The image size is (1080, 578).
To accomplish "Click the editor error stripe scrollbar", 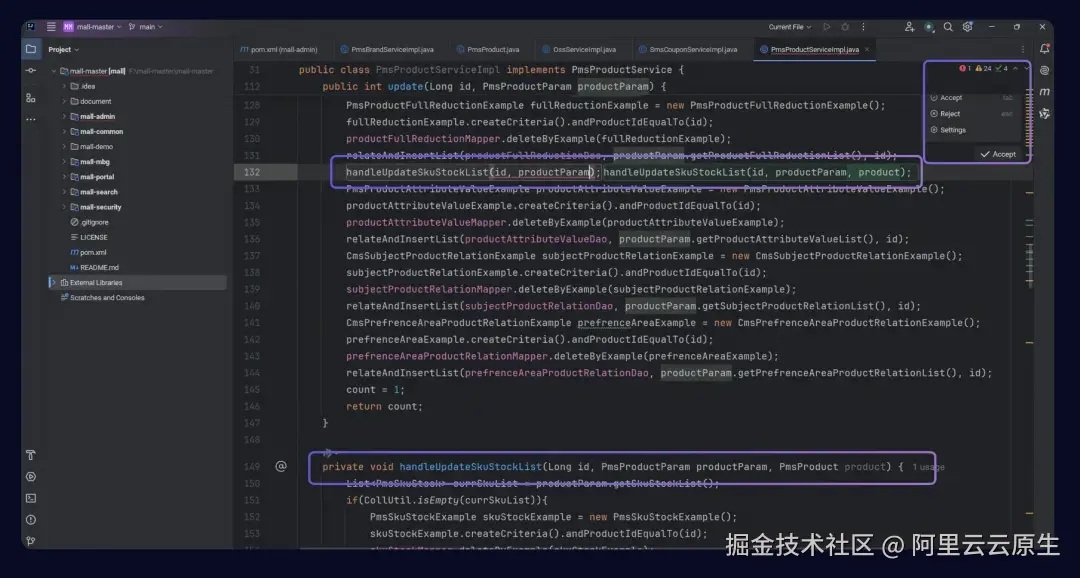I will pyautogui.click(x=1029, y=303).
